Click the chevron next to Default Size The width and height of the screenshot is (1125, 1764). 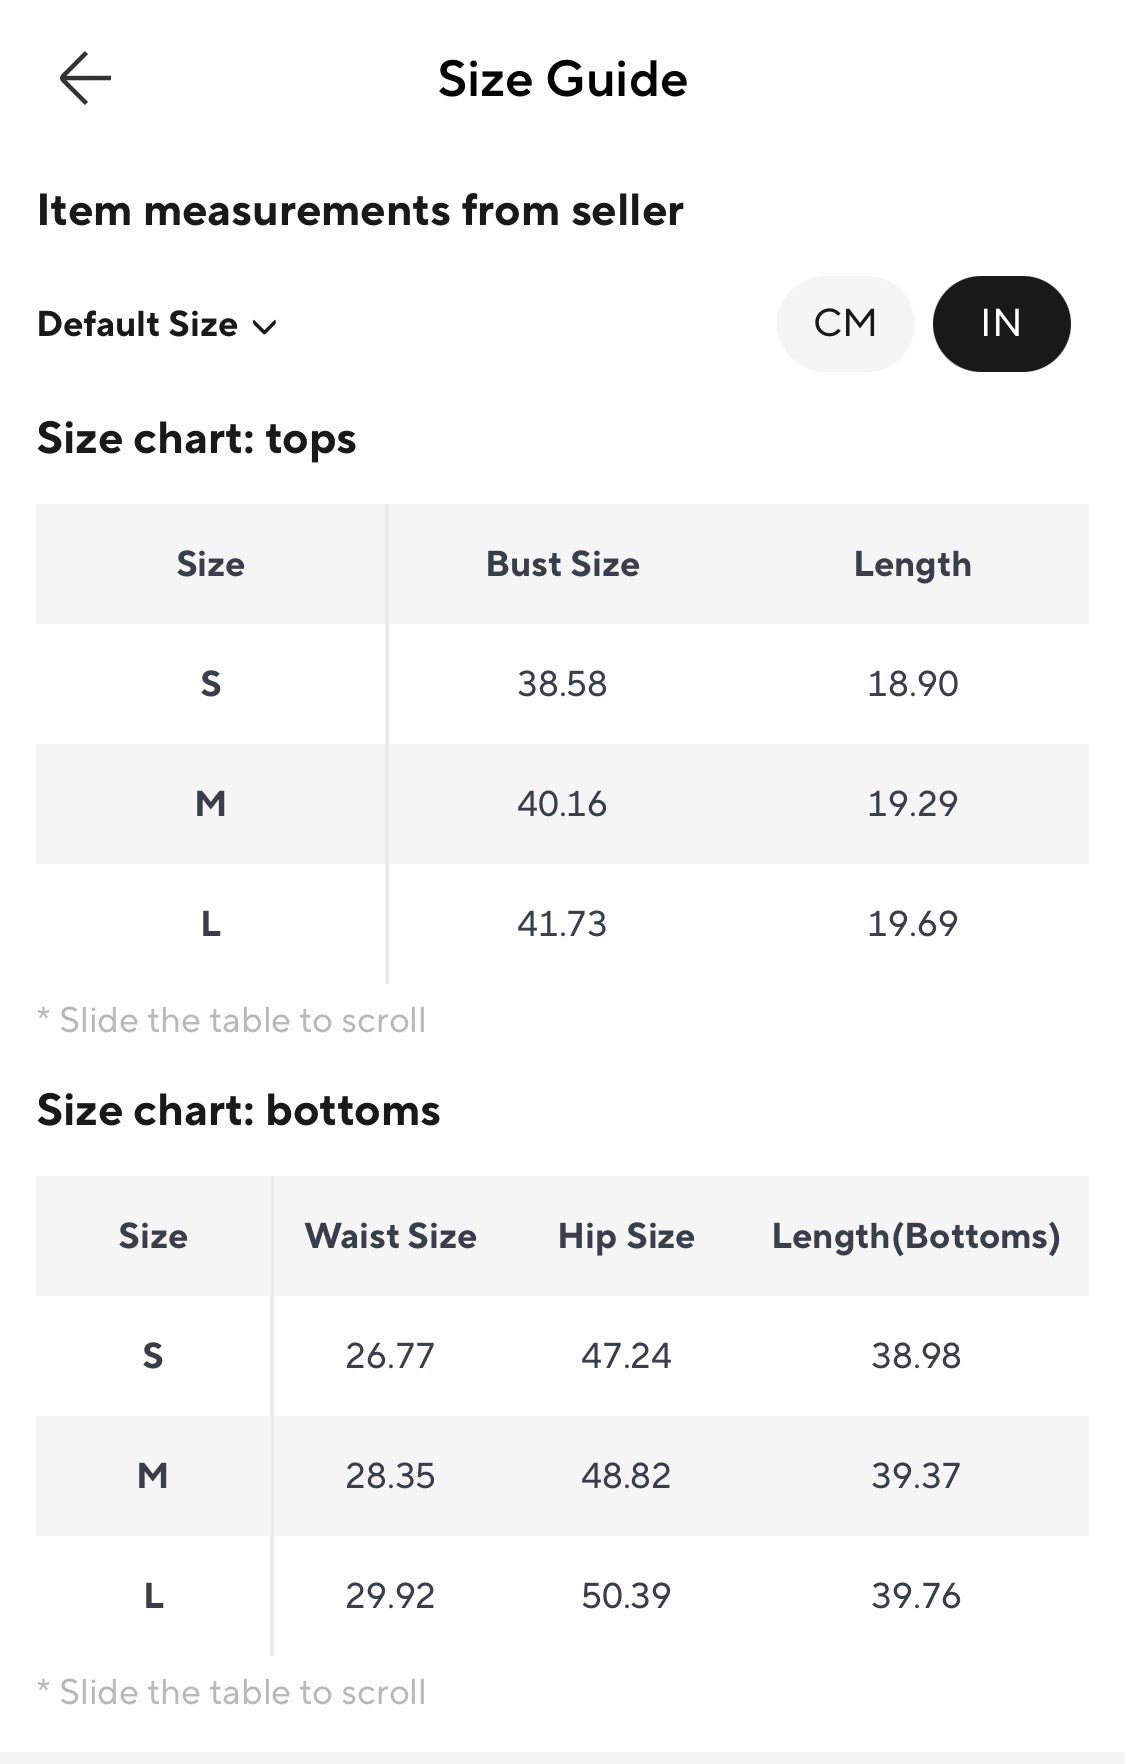265,327
